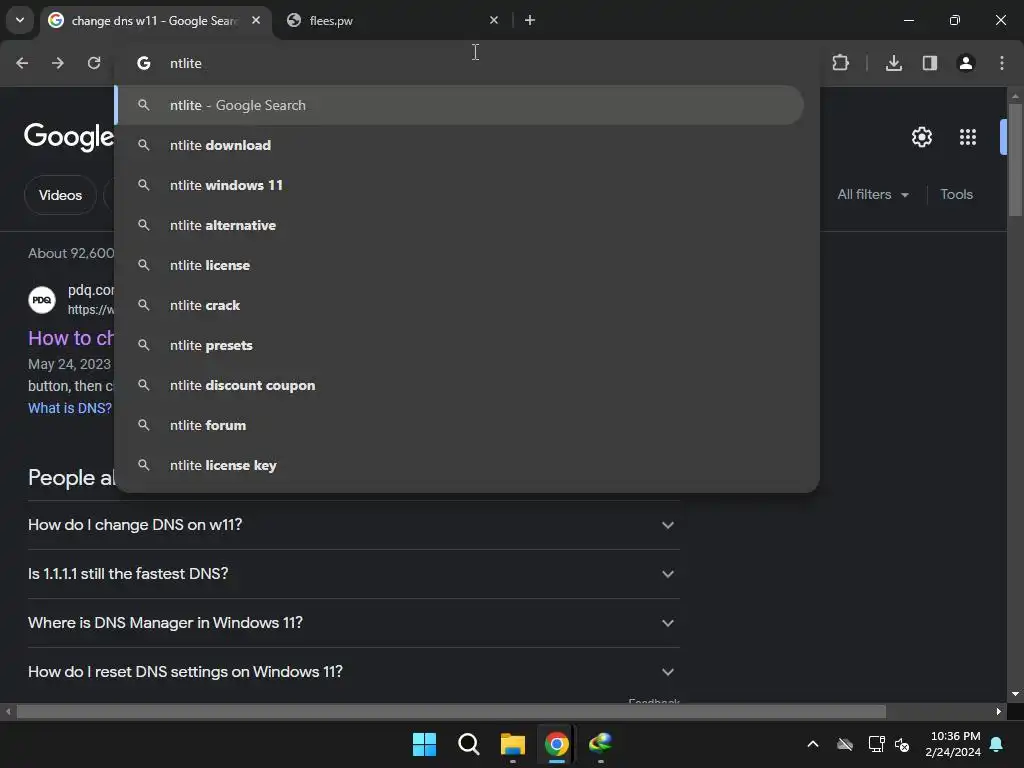Screen dimensions: 1024x768
Task: Open the search Tools button
Action: [x=956, y=195]
